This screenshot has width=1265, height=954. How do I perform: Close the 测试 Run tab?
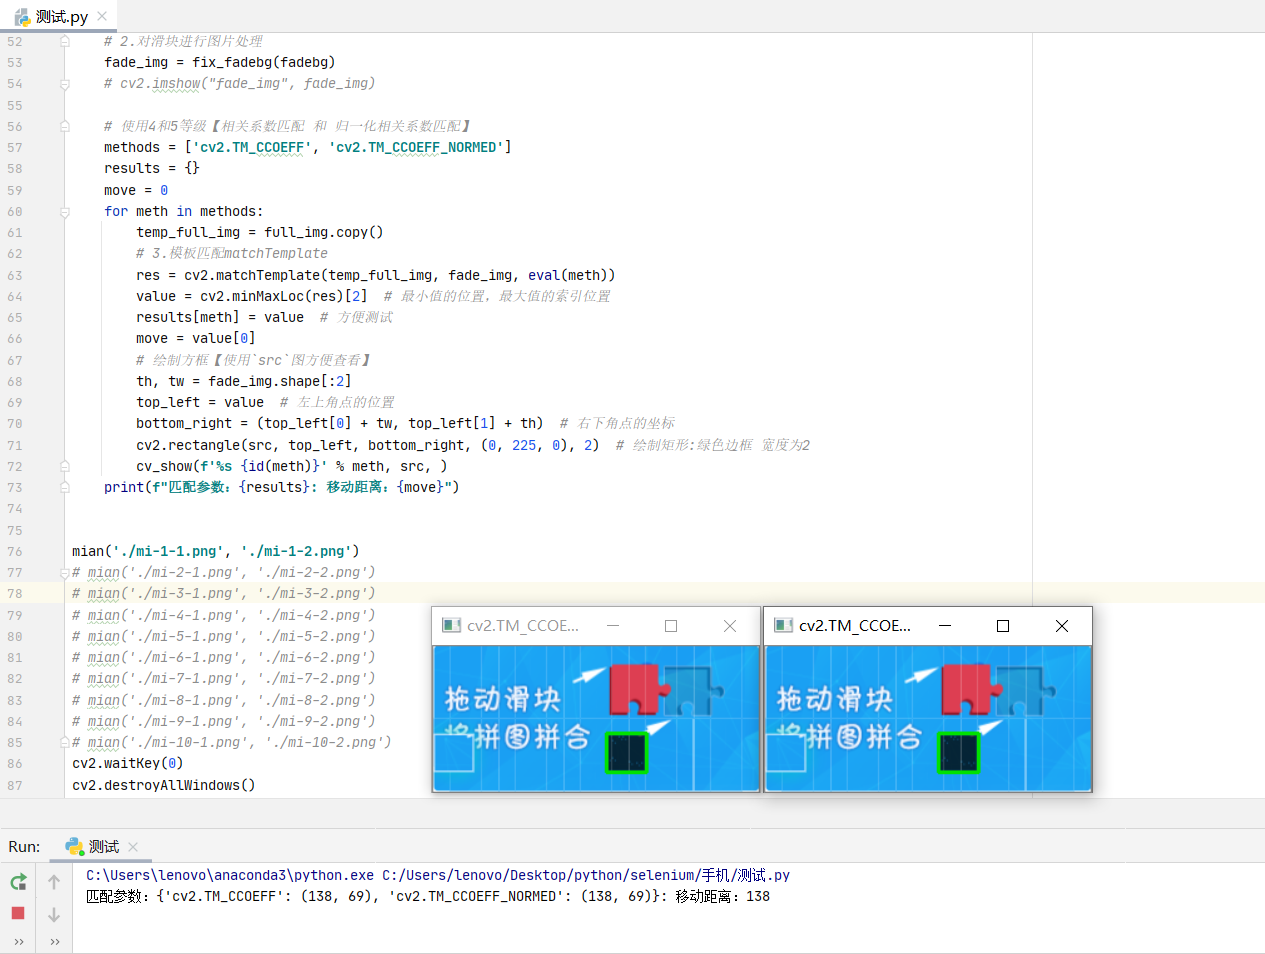[133, 847]
